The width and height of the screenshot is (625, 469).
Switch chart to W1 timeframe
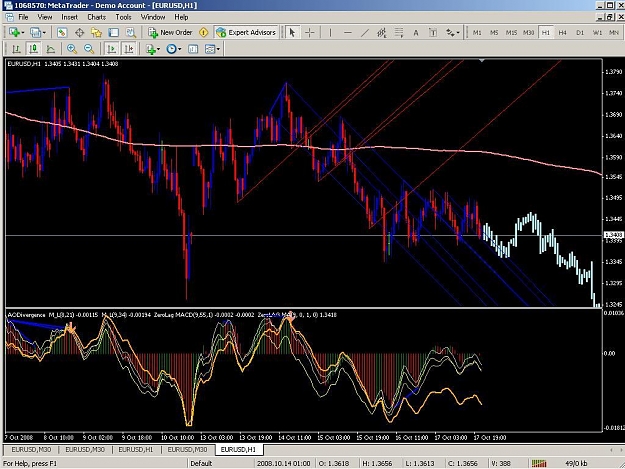pos(597,33)
